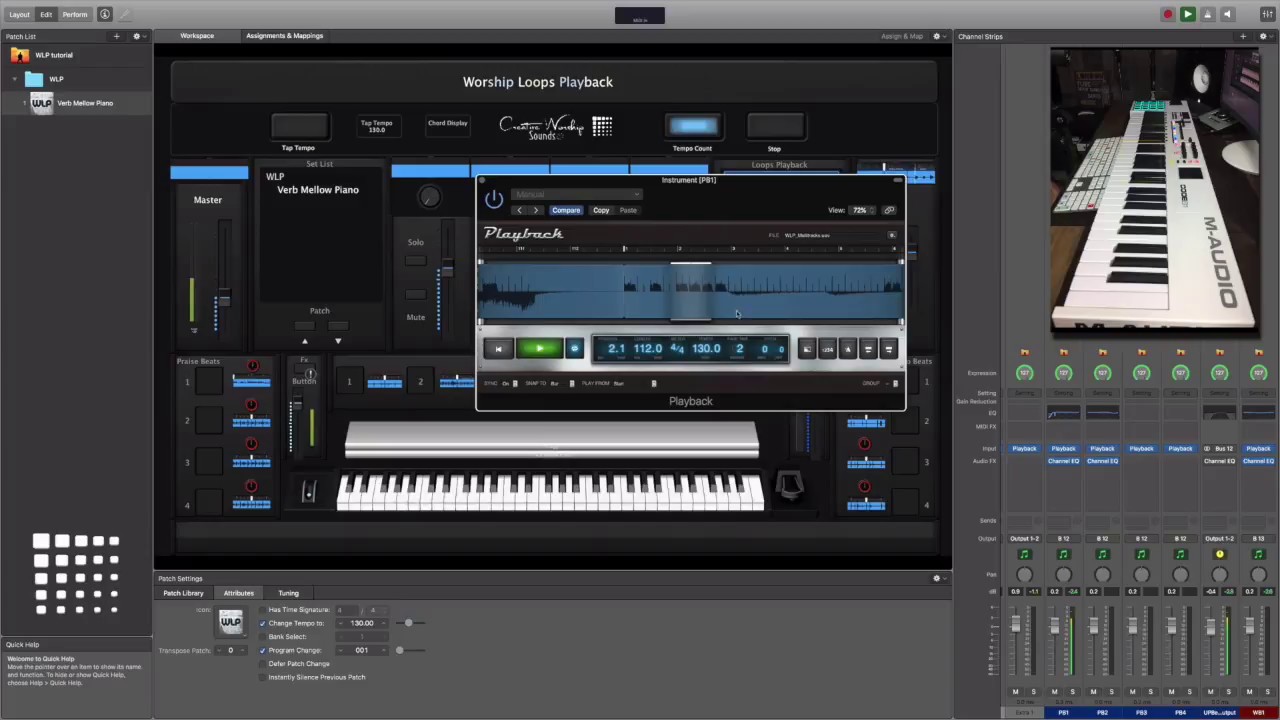Add a channel strip with the plus icon
Screen dimensions: 1280x720
click(1243, 36)
